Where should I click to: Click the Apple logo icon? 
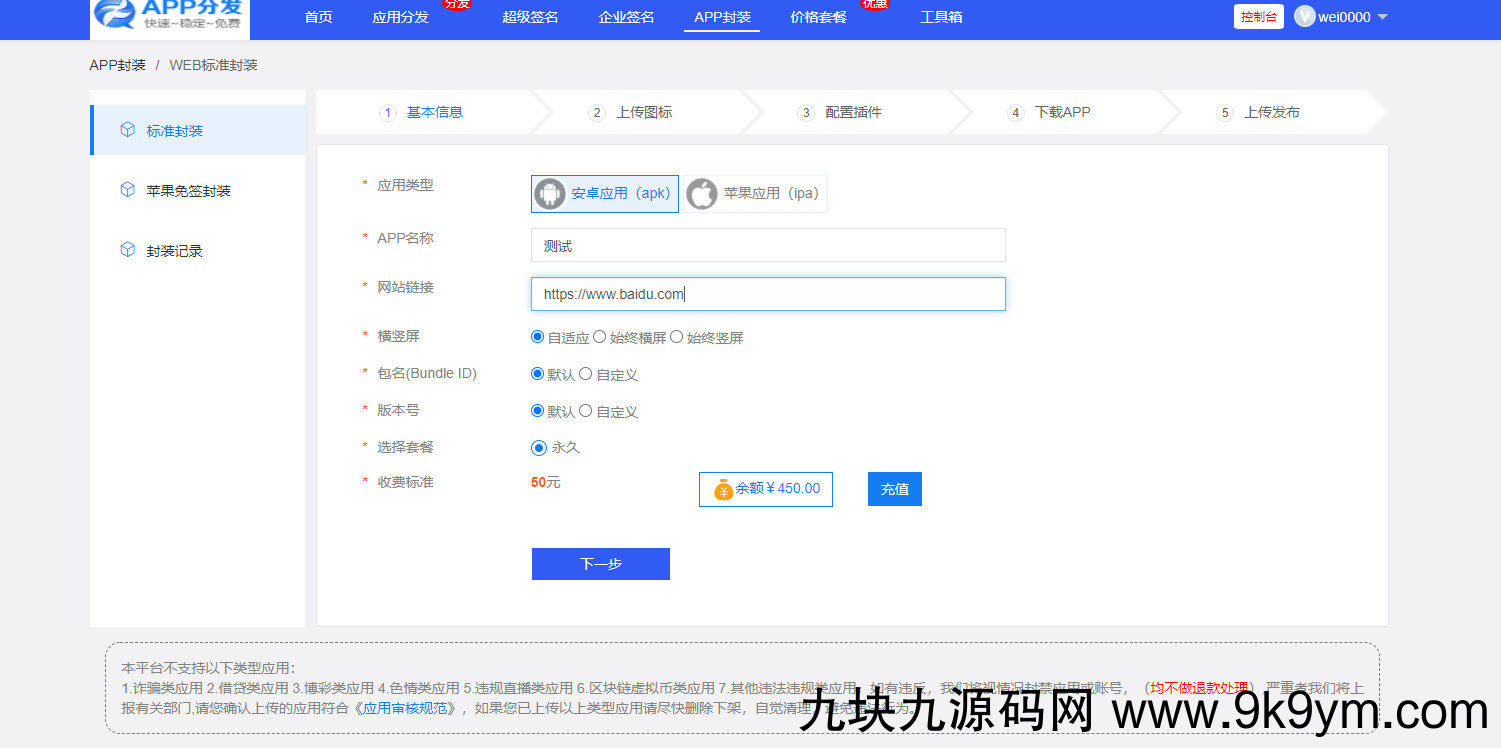pyautogui.click(x=702, y=194)
